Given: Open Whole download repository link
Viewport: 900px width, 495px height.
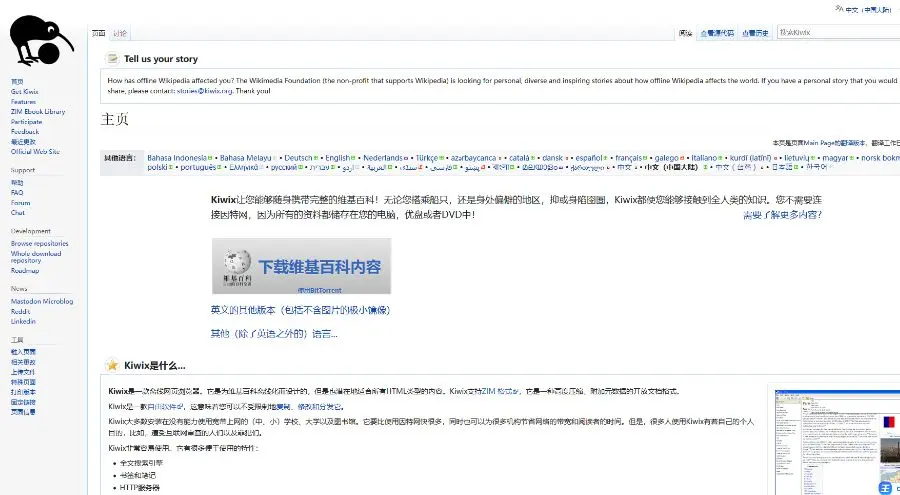Looking at the screenshot, I should click(x=36, y=257).
